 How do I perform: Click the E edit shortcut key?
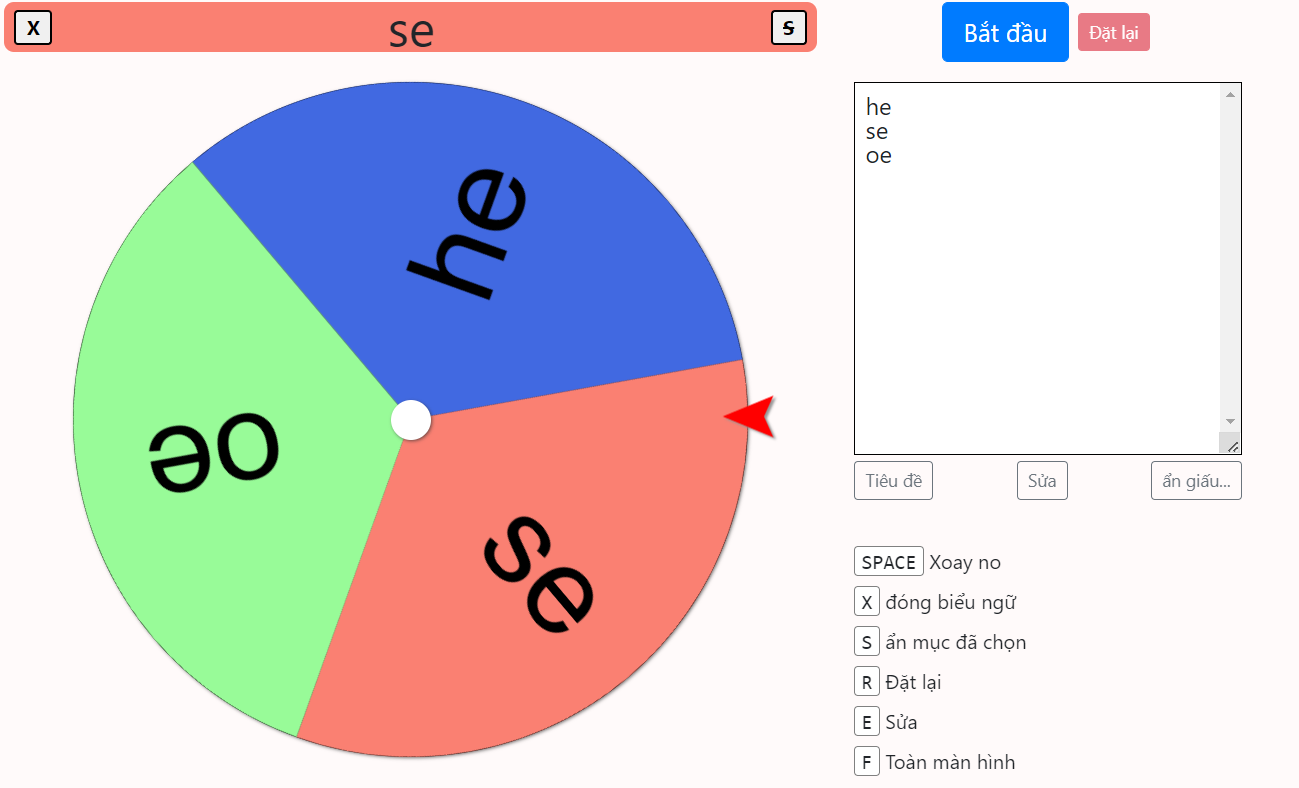pos(867,722)
